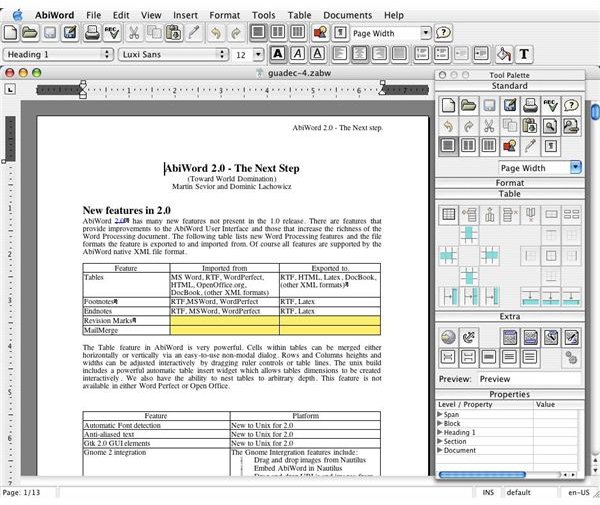Open the Table menu
600x505 pixels.
tap(299, 15)
